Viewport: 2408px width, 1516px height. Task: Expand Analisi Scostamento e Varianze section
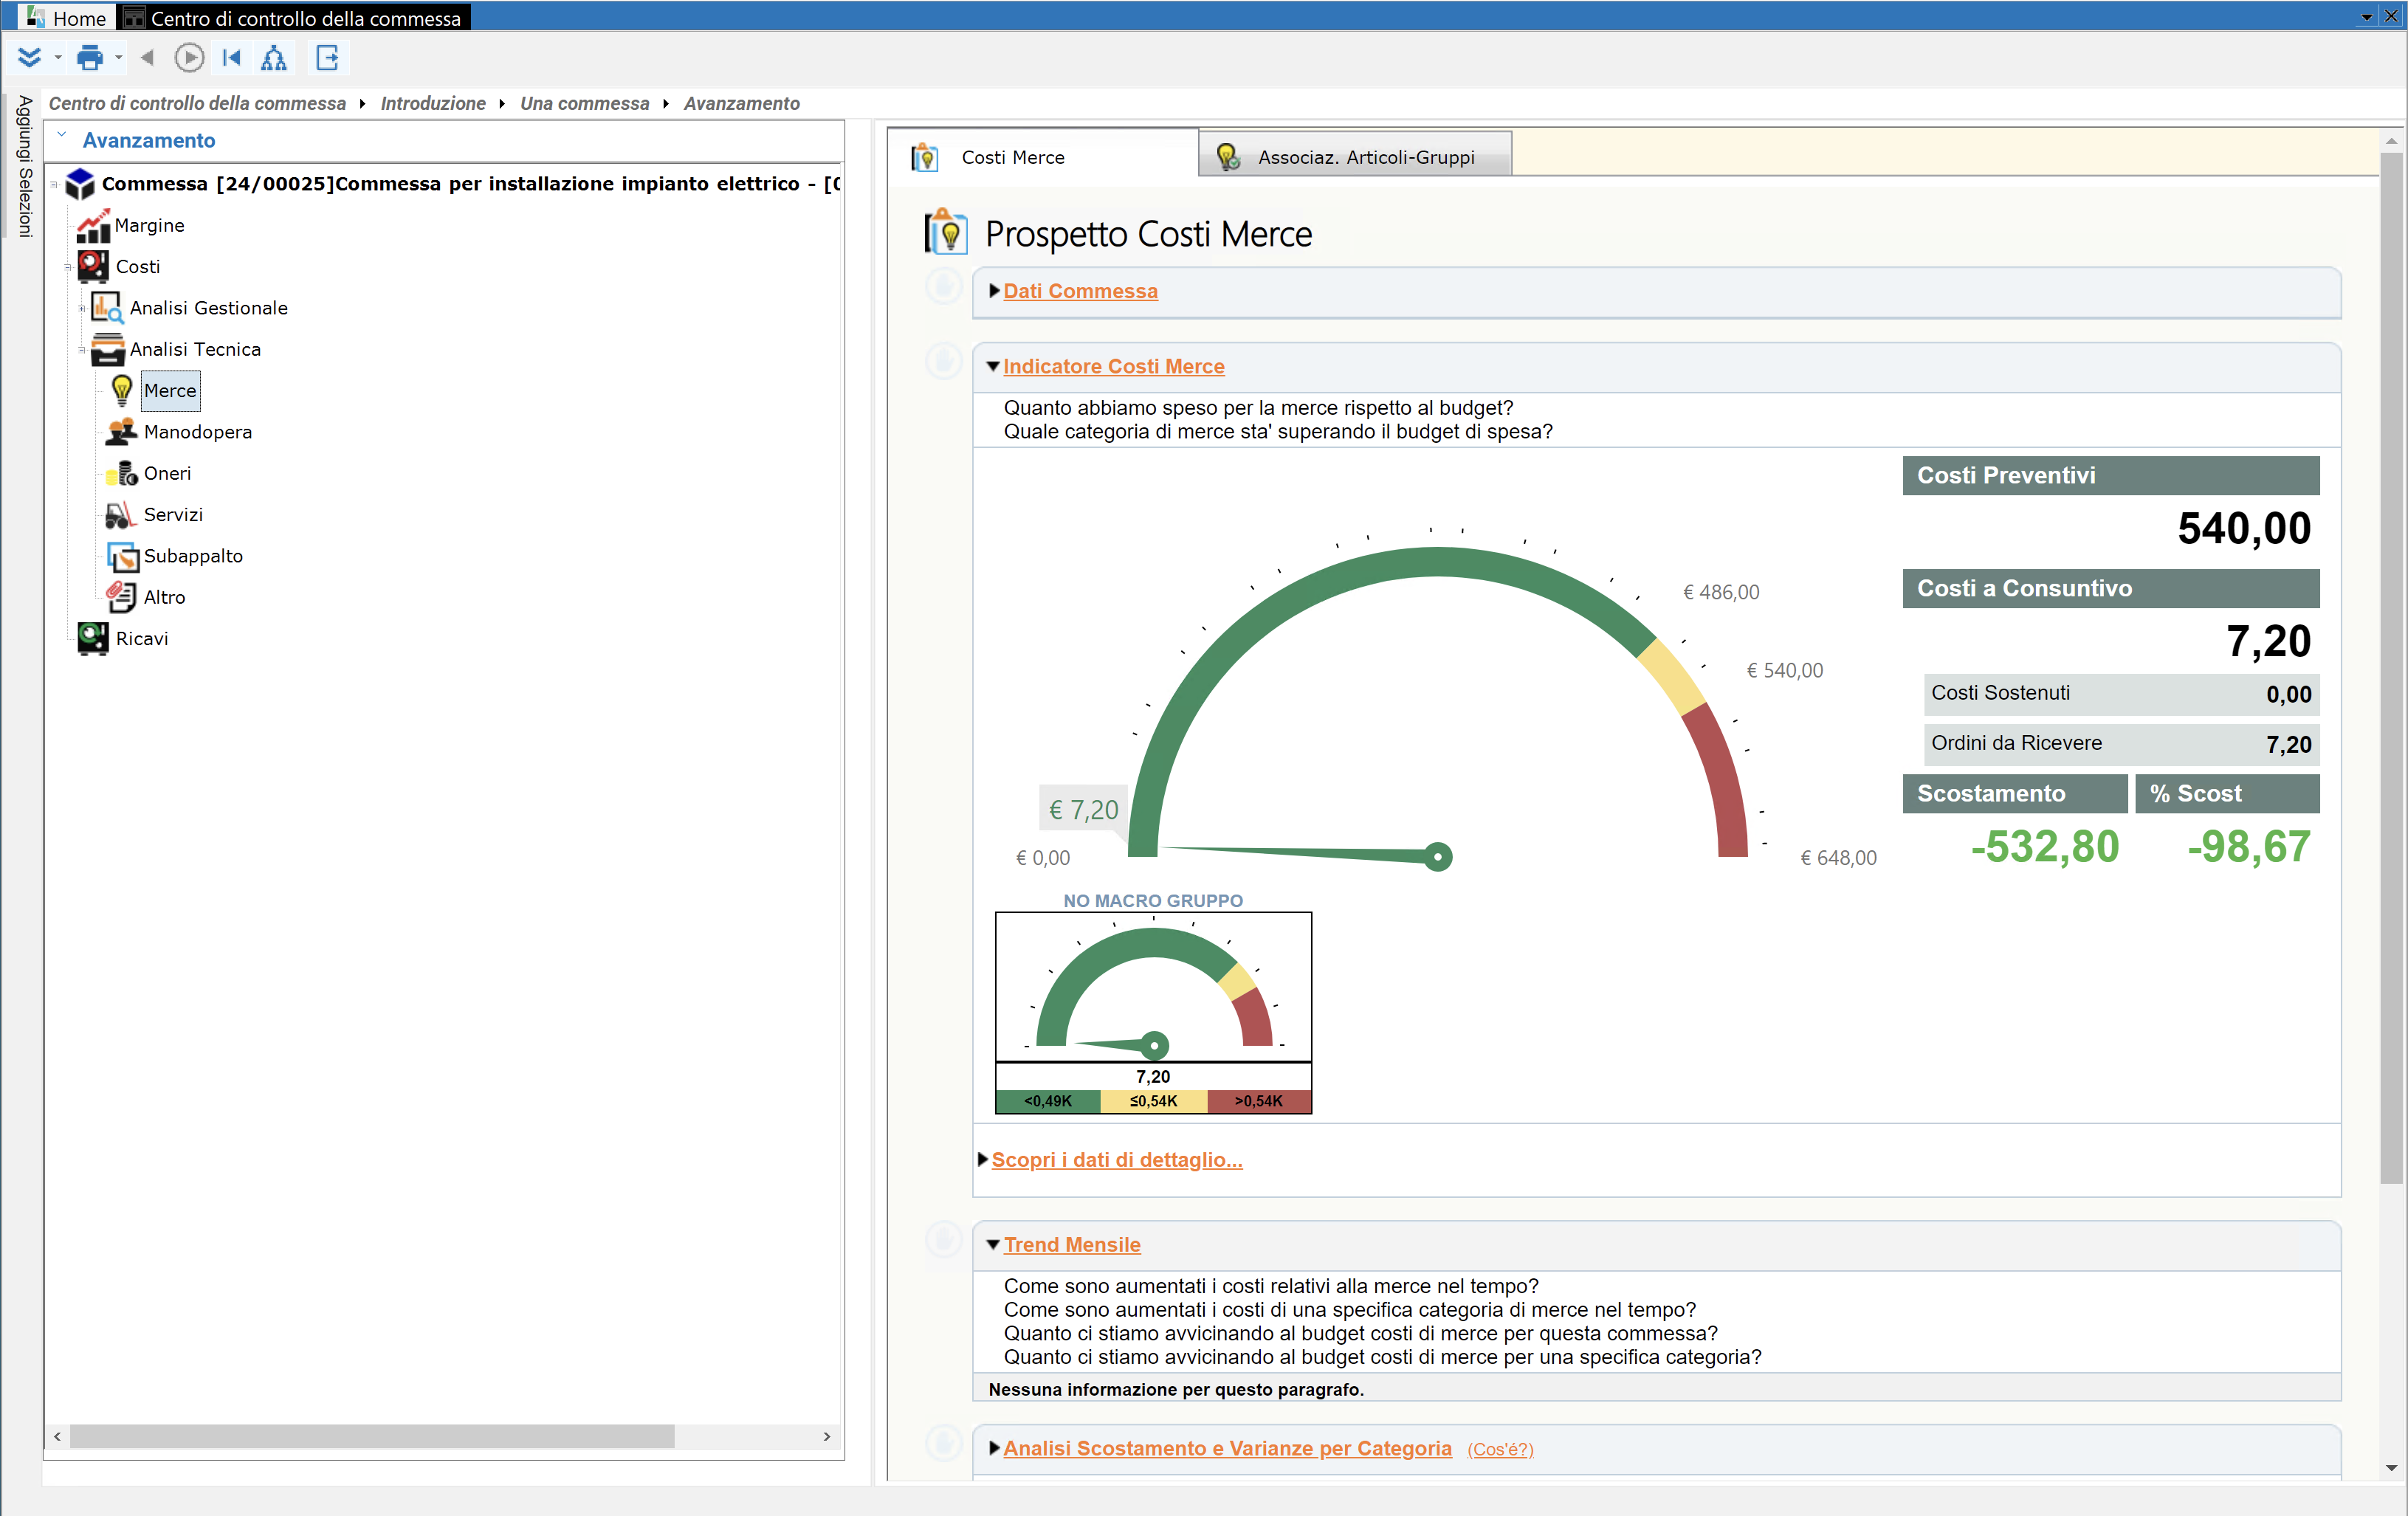pyautogui.click(x=994, y=1448)
